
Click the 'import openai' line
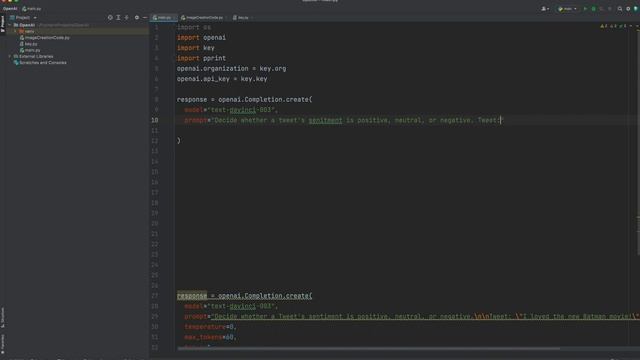201,38
